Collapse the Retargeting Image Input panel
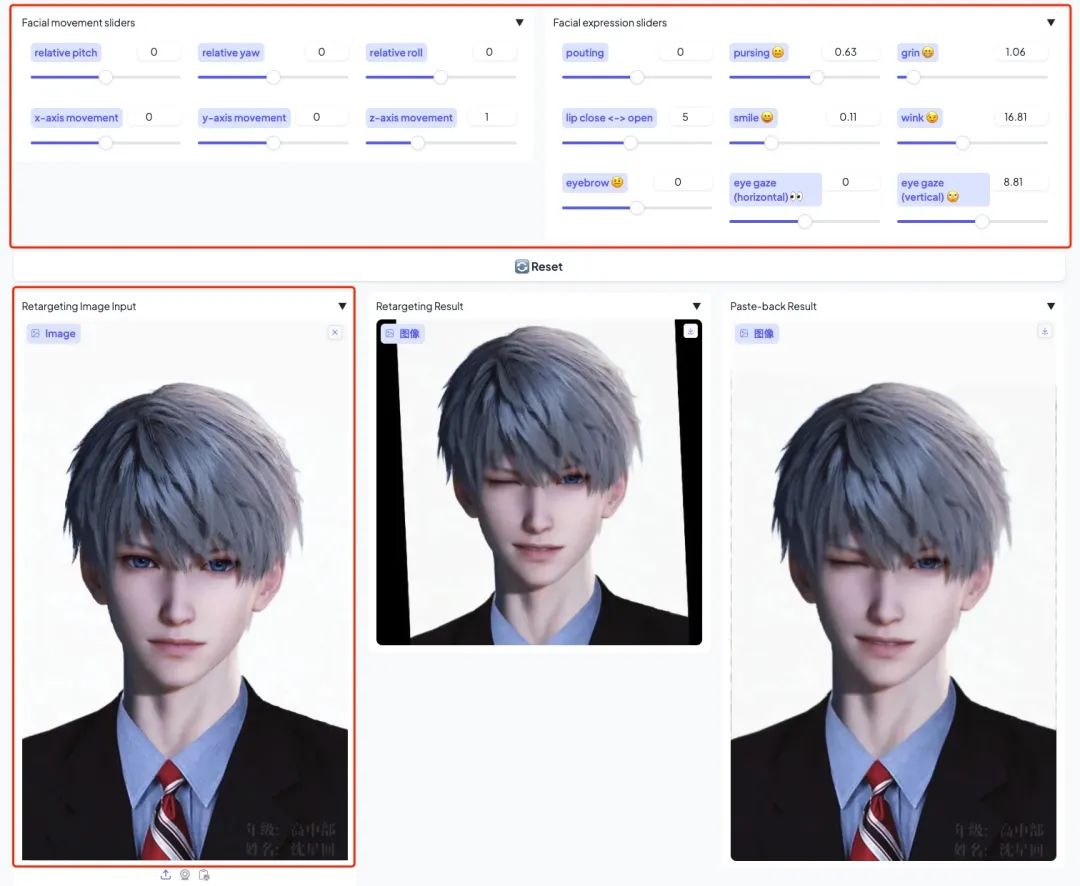Screen dimensions: 1080x886 coord(342,306)
